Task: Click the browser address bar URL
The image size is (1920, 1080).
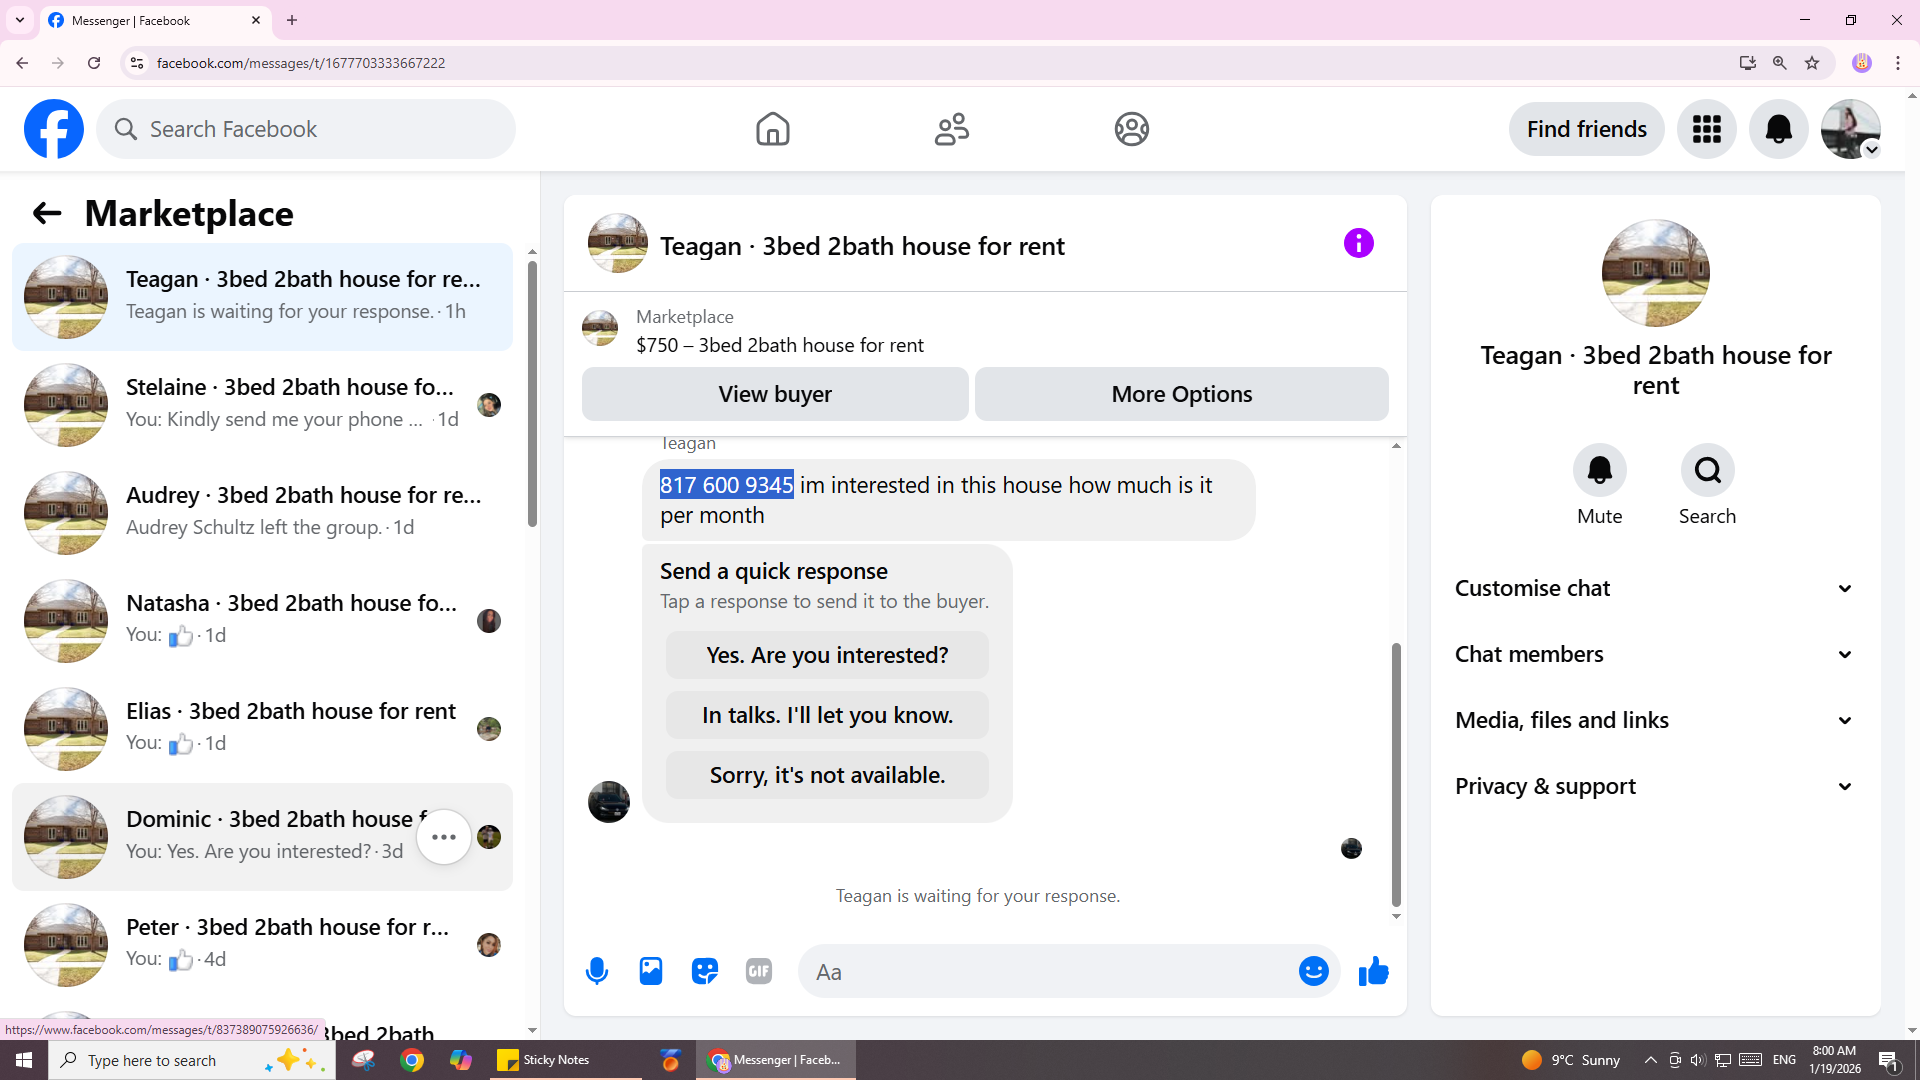Action: pos(301,63)
